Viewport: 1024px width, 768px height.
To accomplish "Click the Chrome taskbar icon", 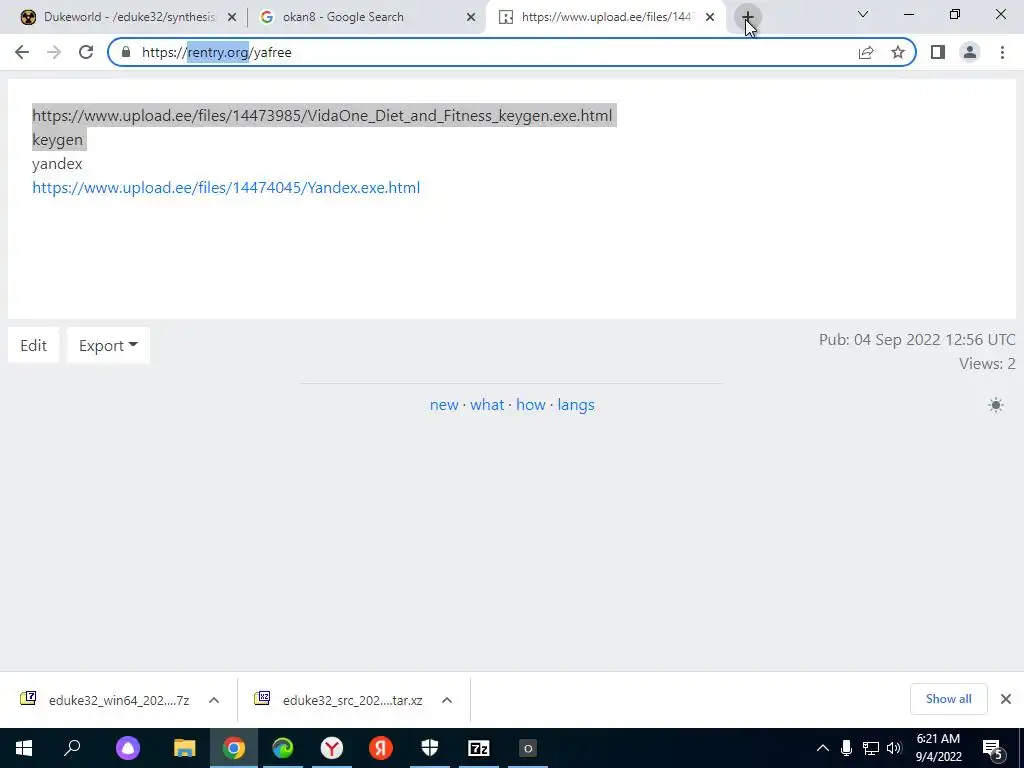I will (234, 748).
